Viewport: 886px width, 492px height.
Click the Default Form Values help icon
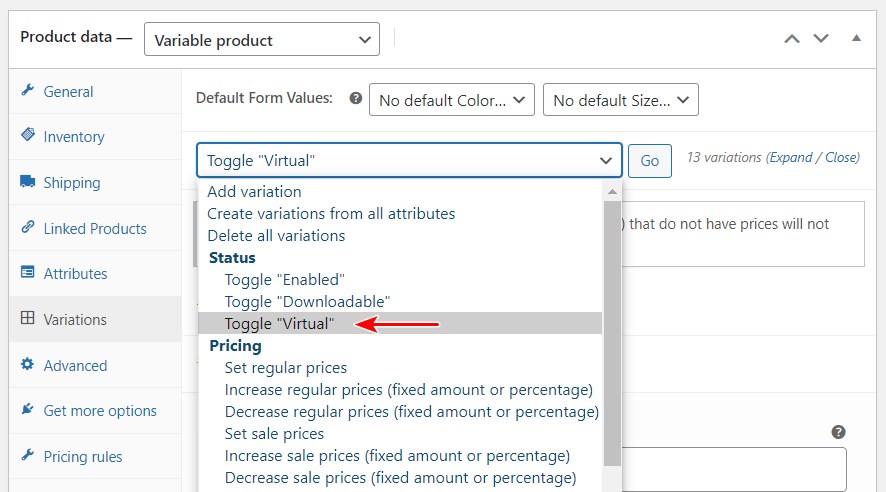pos(355,98)
